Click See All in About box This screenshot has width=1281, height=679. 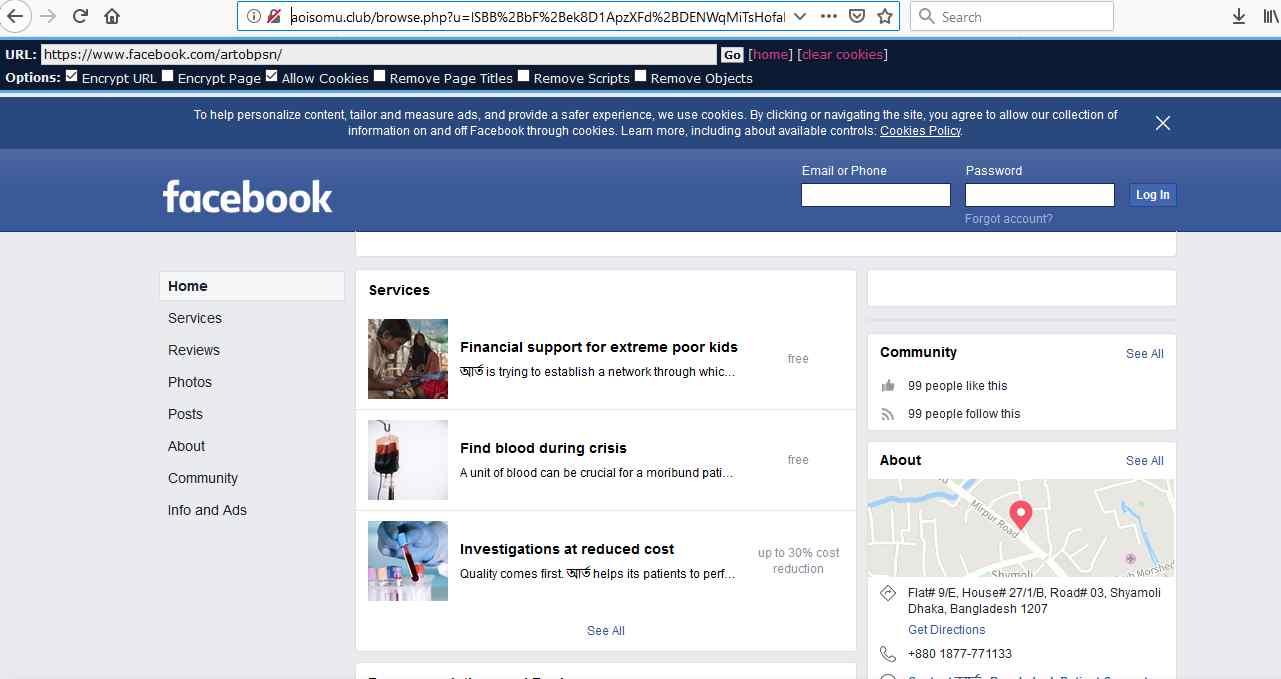(x=1145, y=461)
